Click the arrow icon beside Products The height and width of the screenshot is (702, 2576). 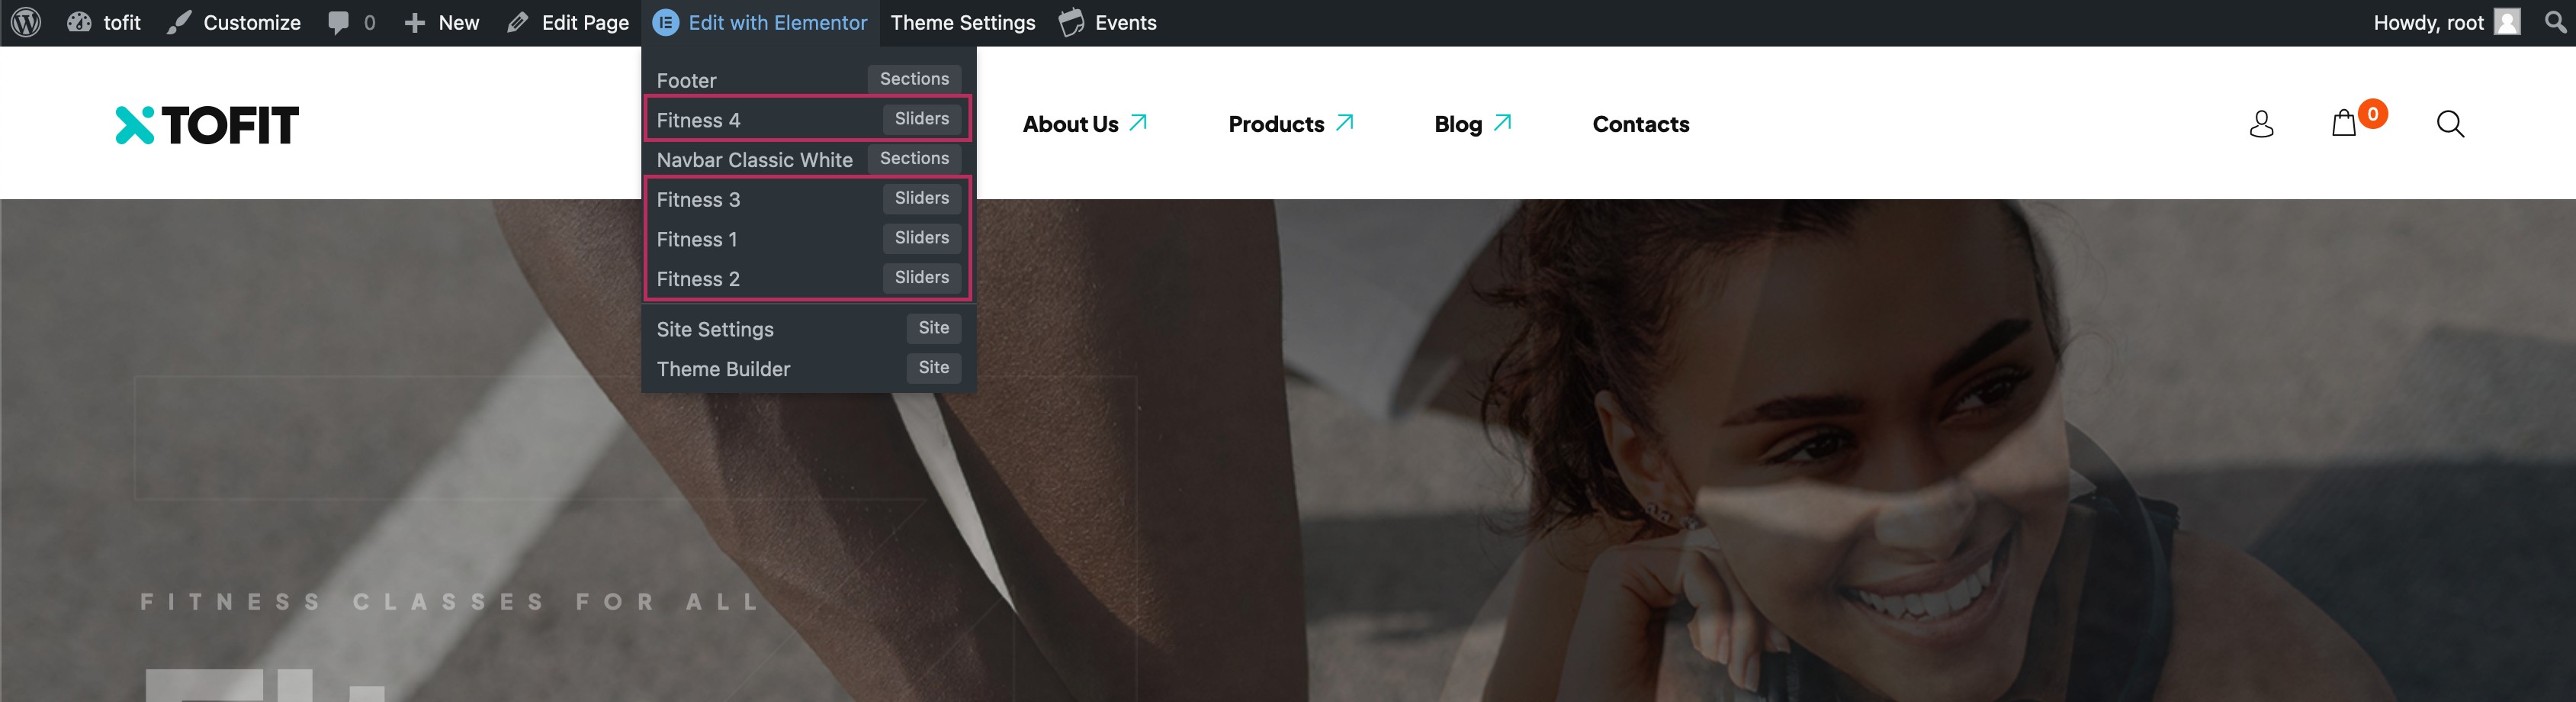click(1344, 123)
